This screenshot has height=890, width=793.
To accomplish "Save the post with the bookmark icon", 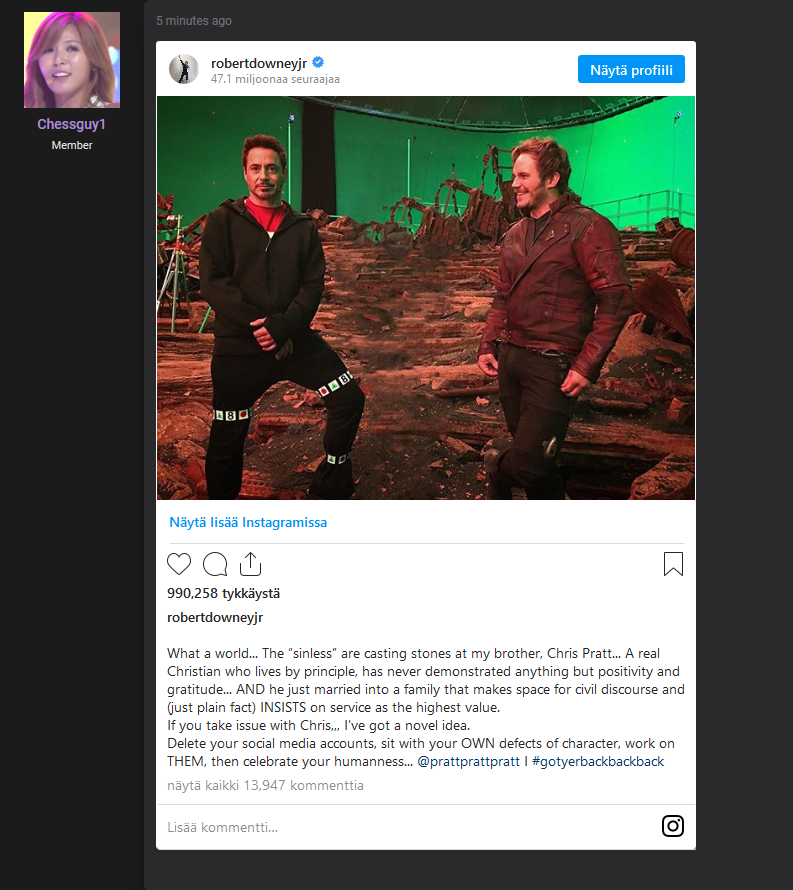I will tap(673, 564).
